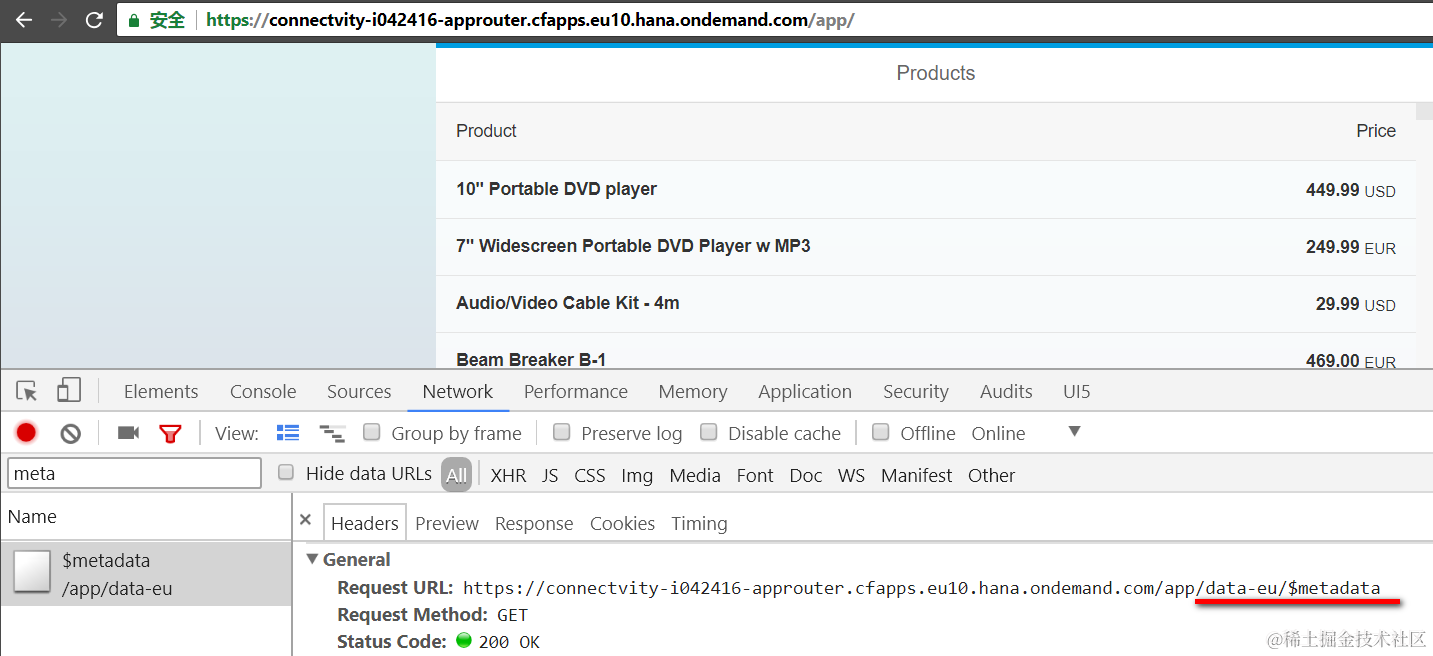Image resolution: width=1433 pixels, height=656 pixels.
Task: Filter requests by Other
Action: click(x=992, y=475)
